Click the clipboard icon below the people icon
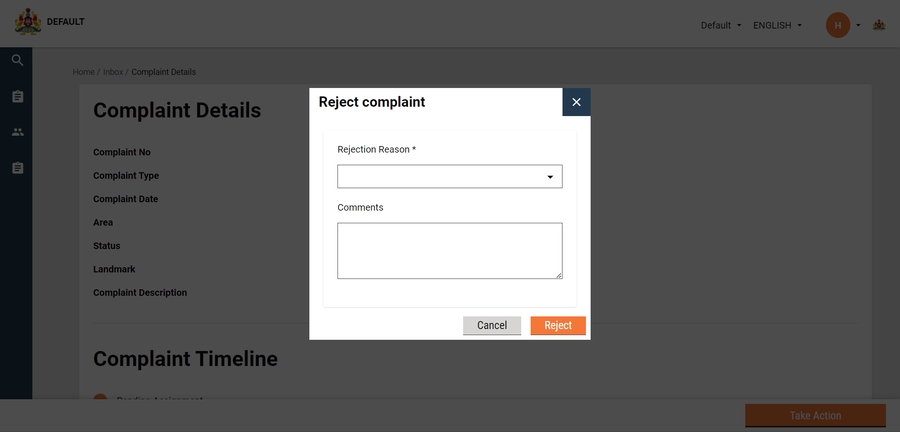The image size is (900, 432). (x=17, y=168)
